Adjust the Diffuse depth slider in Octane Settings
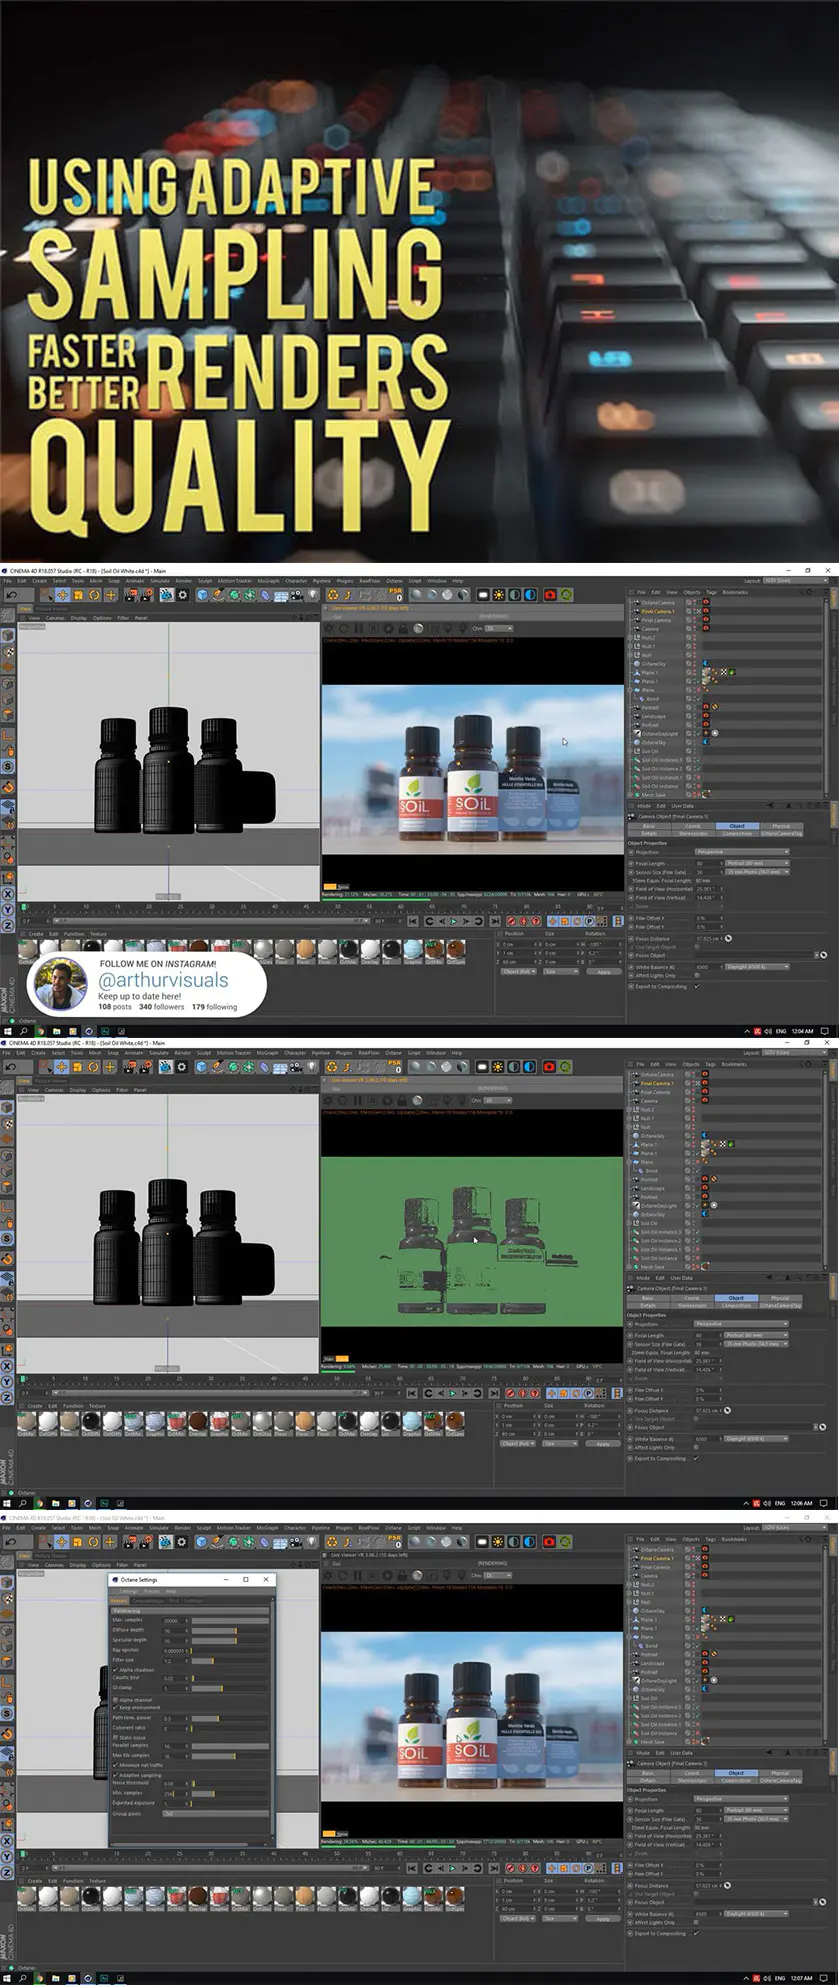 click(x=230, y=1630)
